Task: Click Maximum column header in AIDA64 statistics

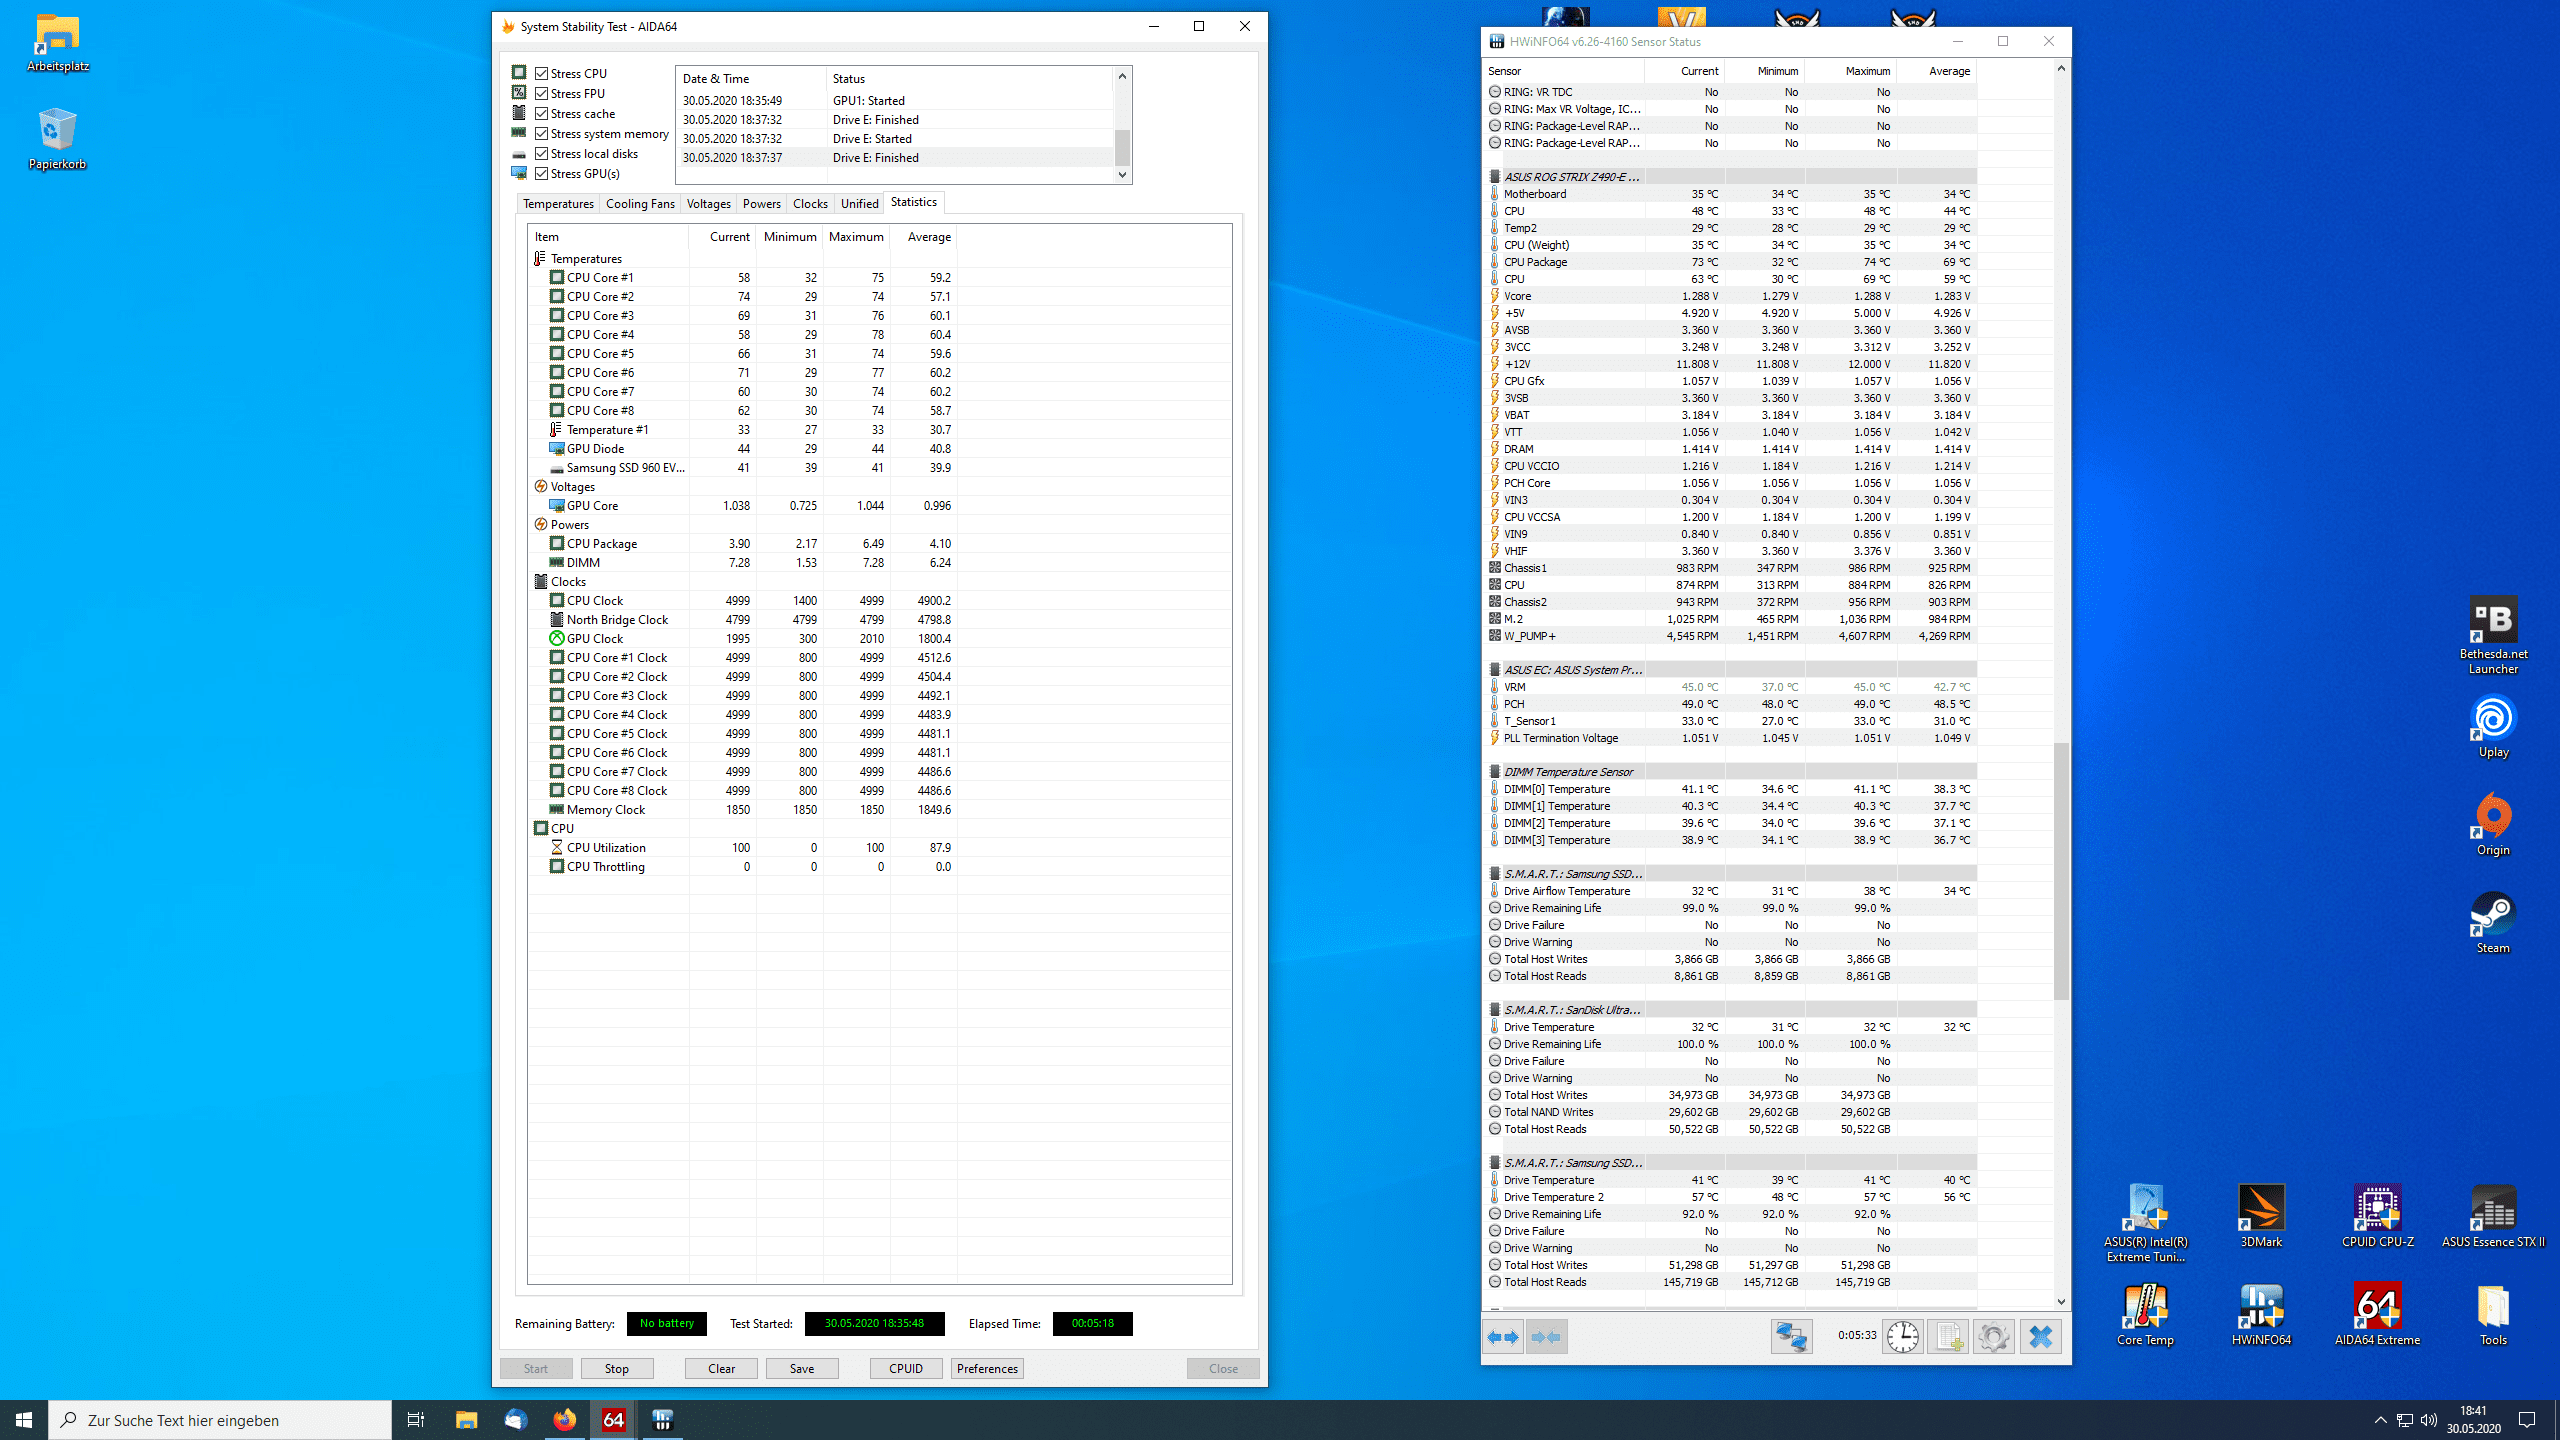Action: point(856,237)
